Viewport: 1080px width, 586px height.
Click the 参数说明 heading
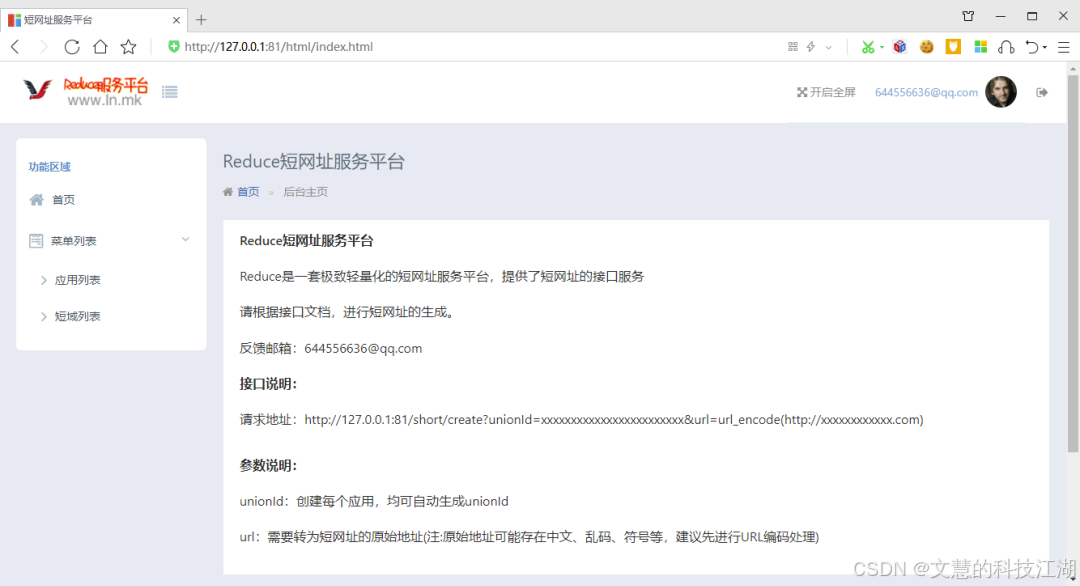[x=268, y=465]
